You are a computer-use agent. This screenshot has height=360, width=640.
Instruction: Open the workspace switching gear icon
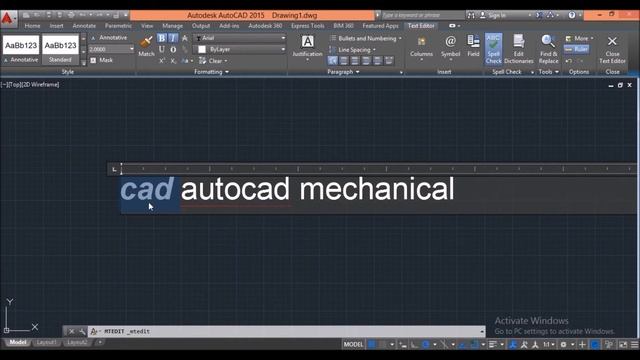(x=564, y=344)
